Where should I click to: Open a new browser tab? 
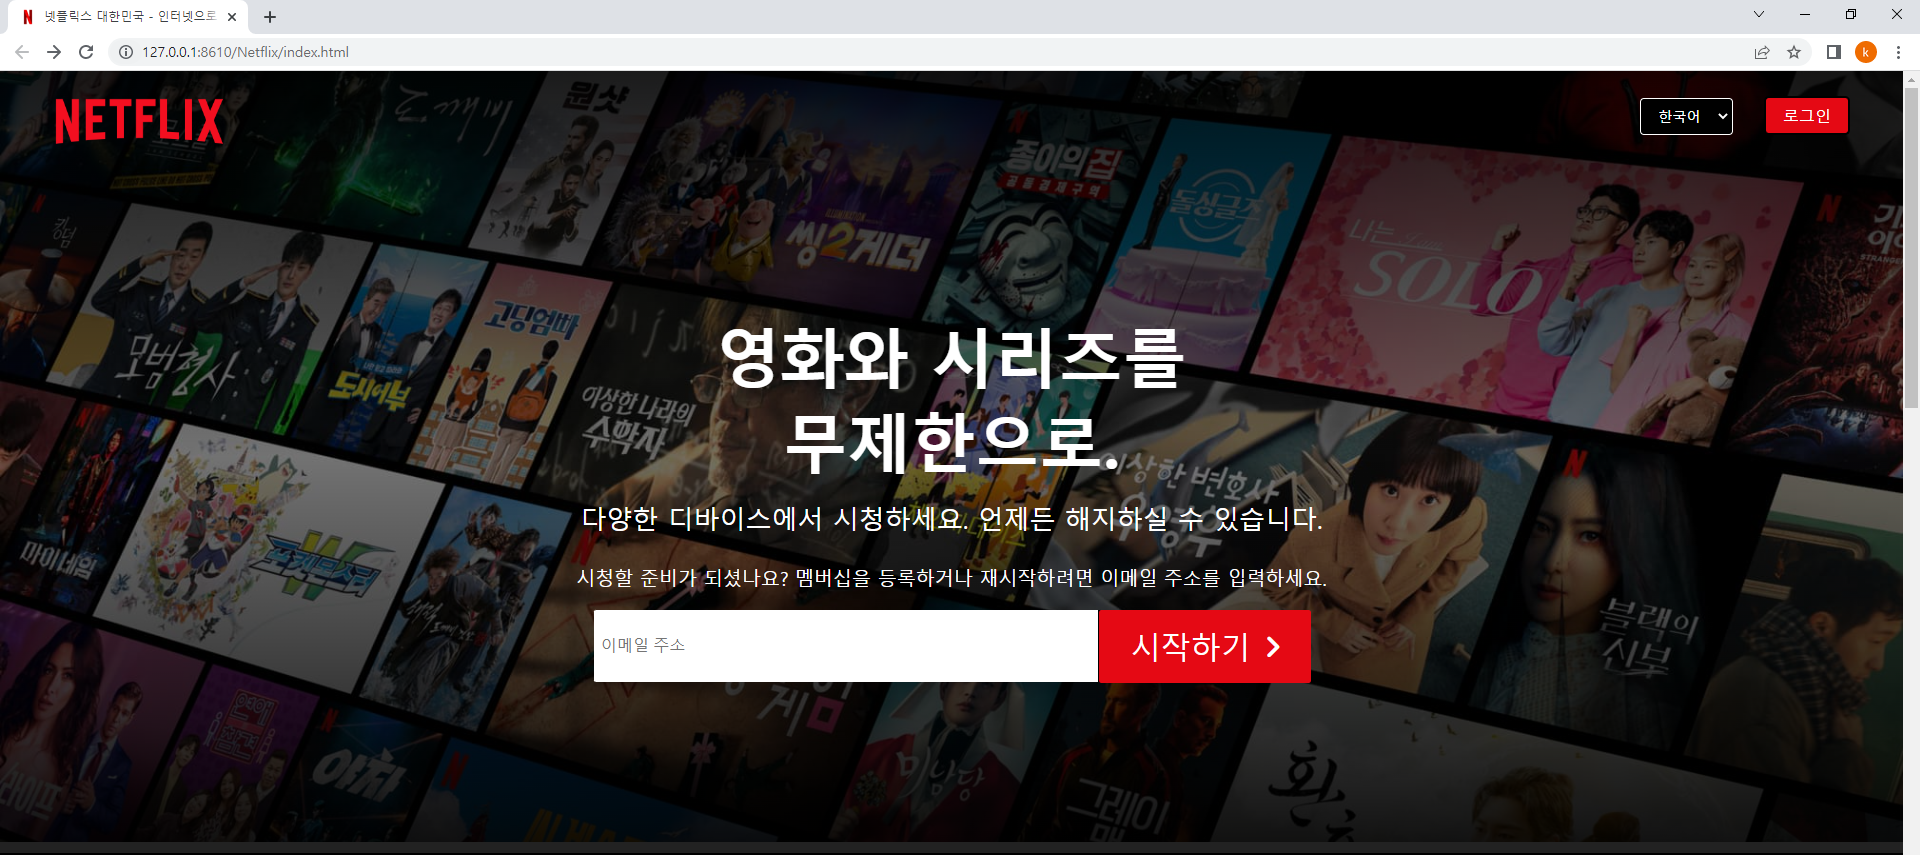click(270, 17)
